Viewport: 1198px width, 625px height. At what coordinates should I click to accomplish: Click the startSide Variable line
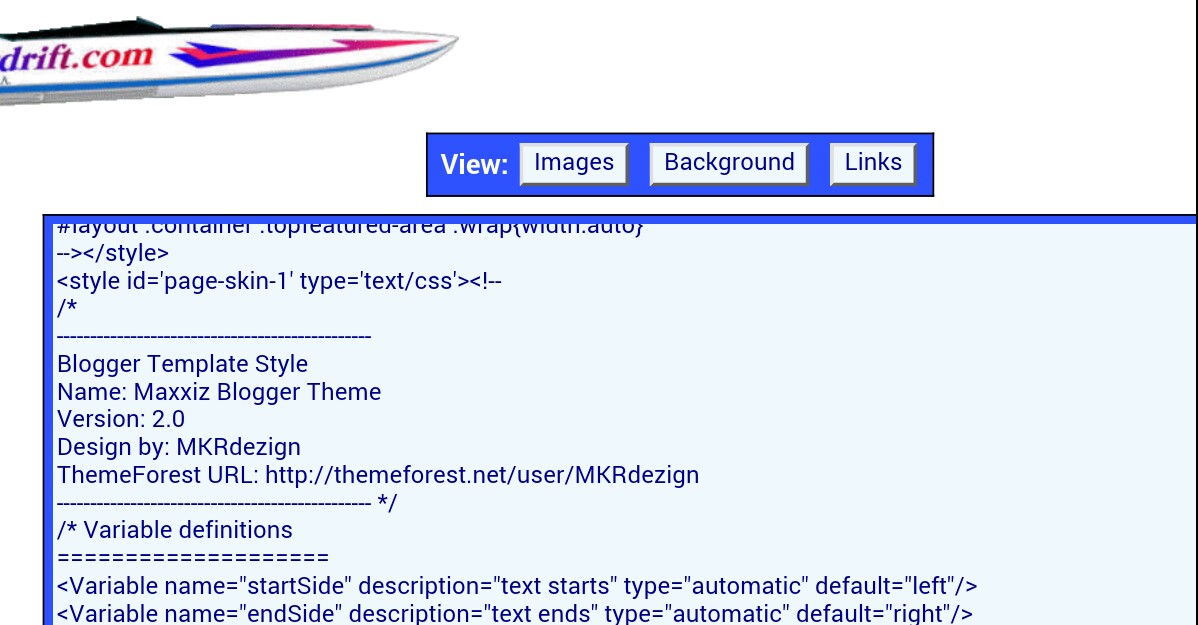(517, 586)
